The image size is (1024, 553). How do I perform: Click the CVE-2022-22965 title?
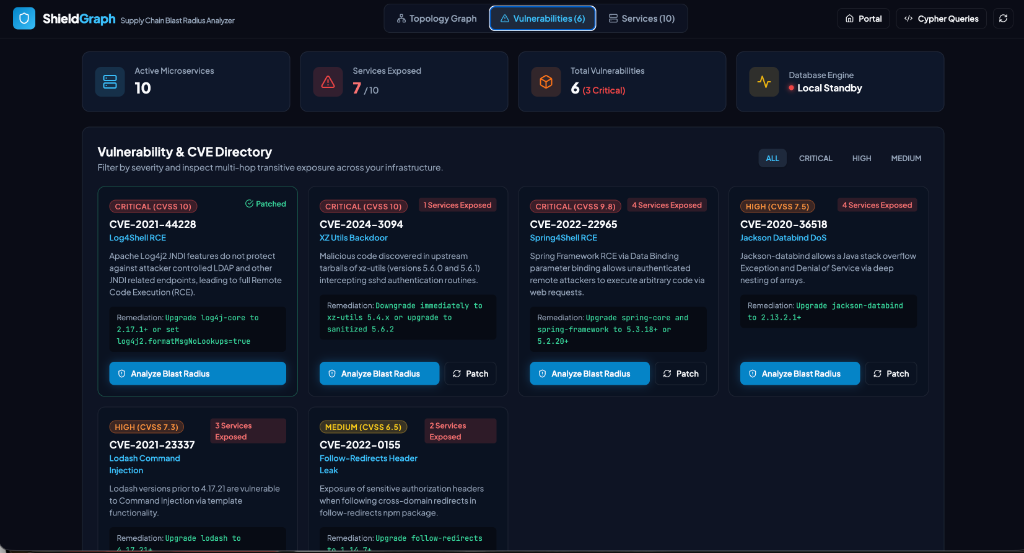573,224
